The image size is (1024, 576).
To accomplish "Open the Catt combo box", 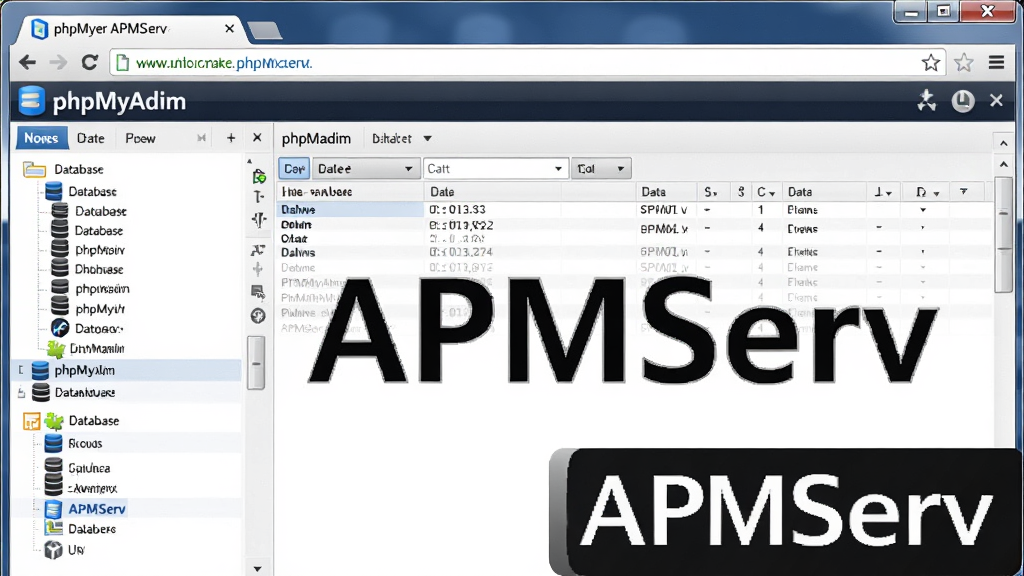I will pyautogui.click(x=495, y=168).
